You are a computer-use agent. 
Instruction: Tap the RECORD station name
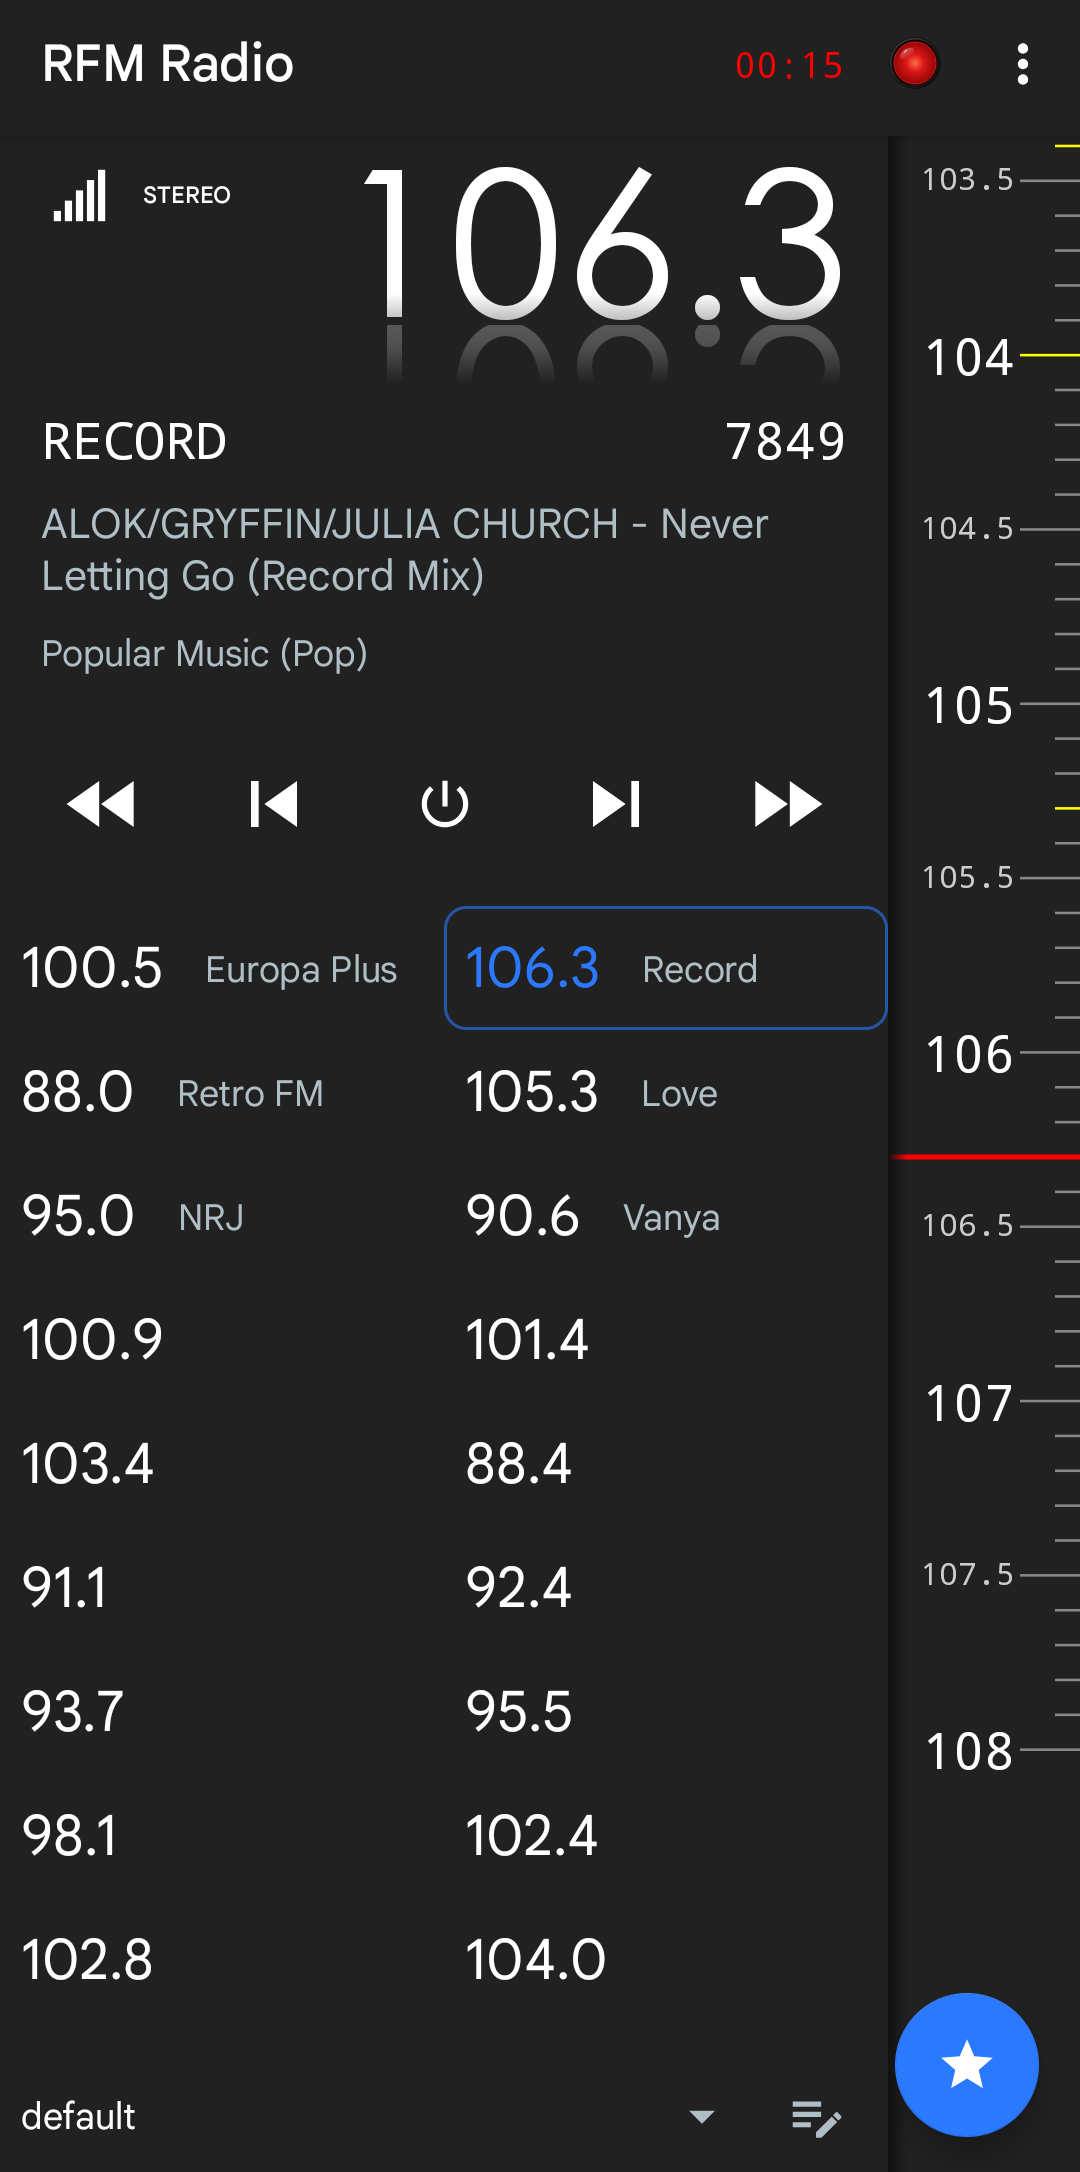tap(135, 442)
